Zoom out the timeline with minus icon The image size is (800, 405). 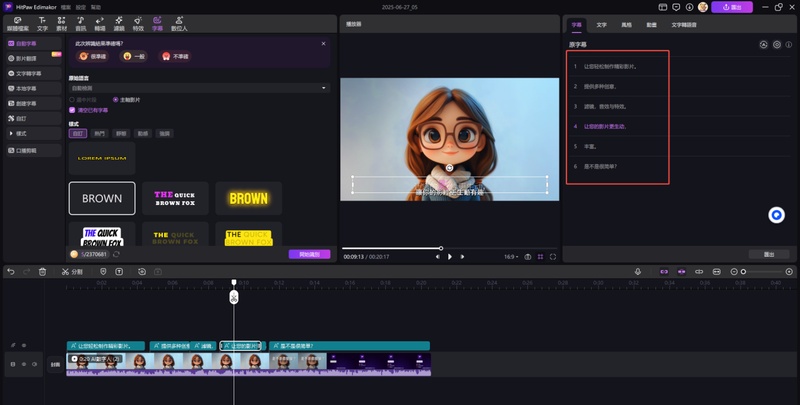(x=734, y=272)
